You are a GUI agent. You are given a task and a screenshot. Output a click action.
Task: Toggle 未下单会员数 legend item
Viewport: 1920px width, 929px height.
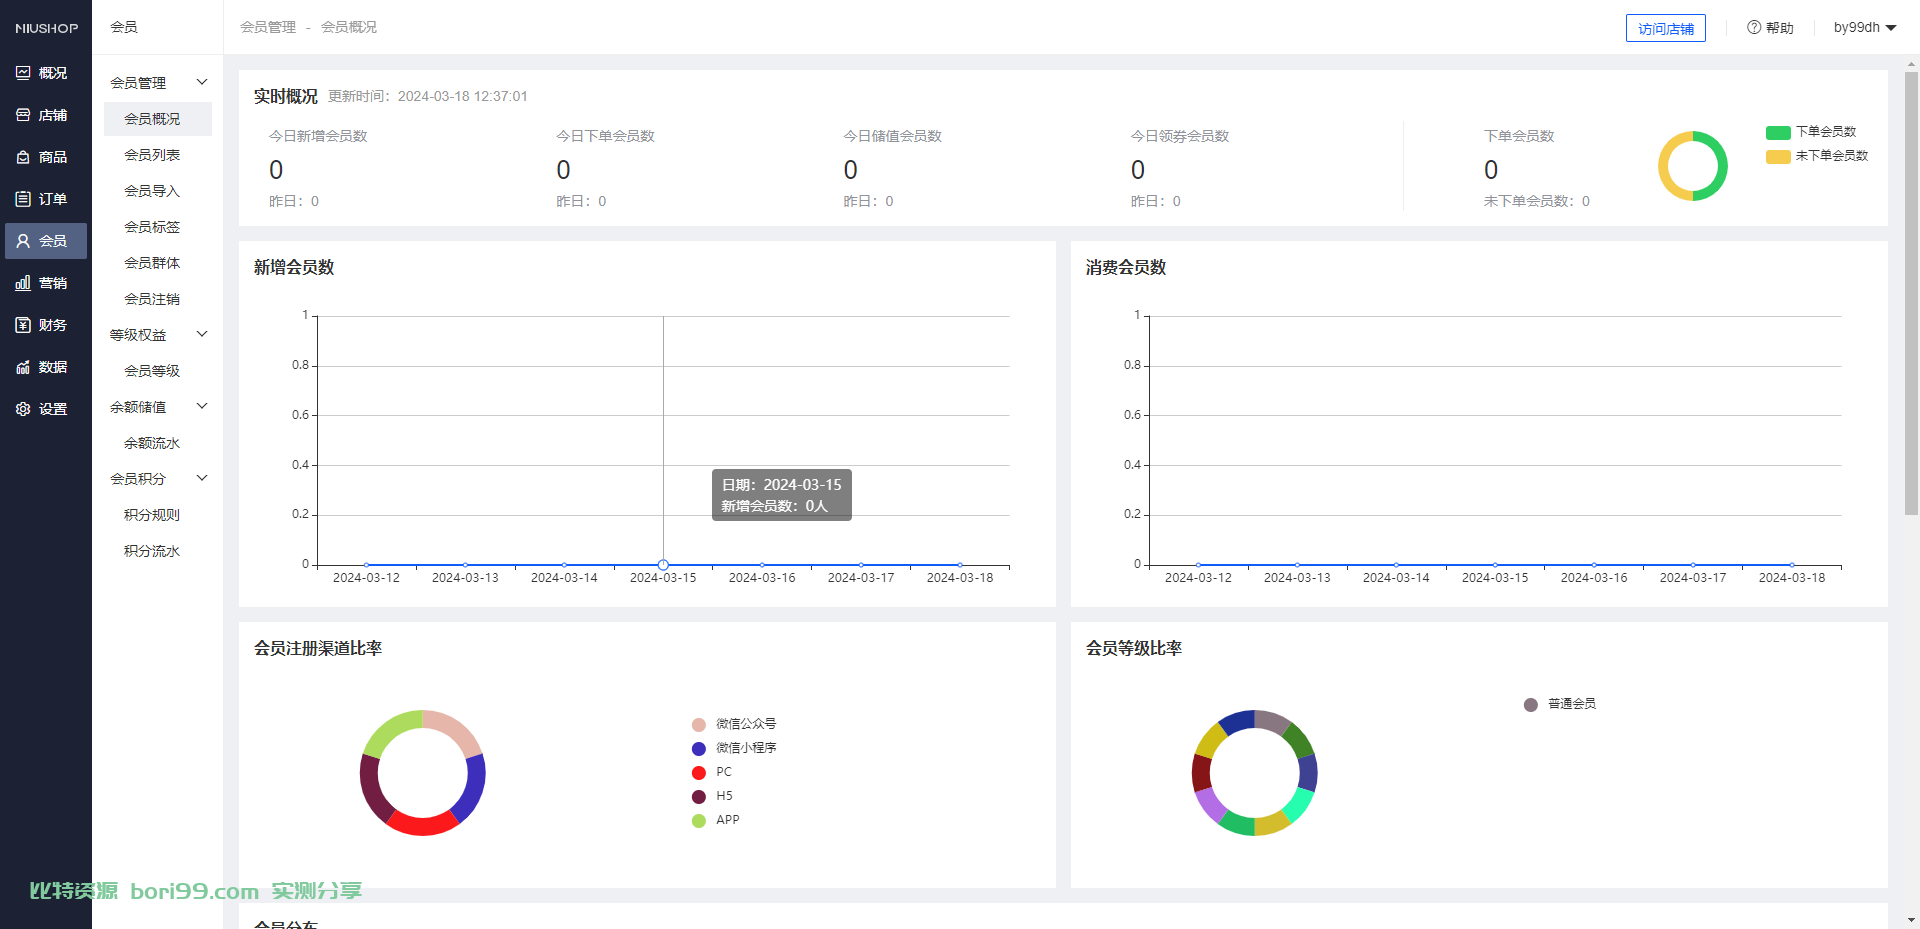pos(1817,156)
